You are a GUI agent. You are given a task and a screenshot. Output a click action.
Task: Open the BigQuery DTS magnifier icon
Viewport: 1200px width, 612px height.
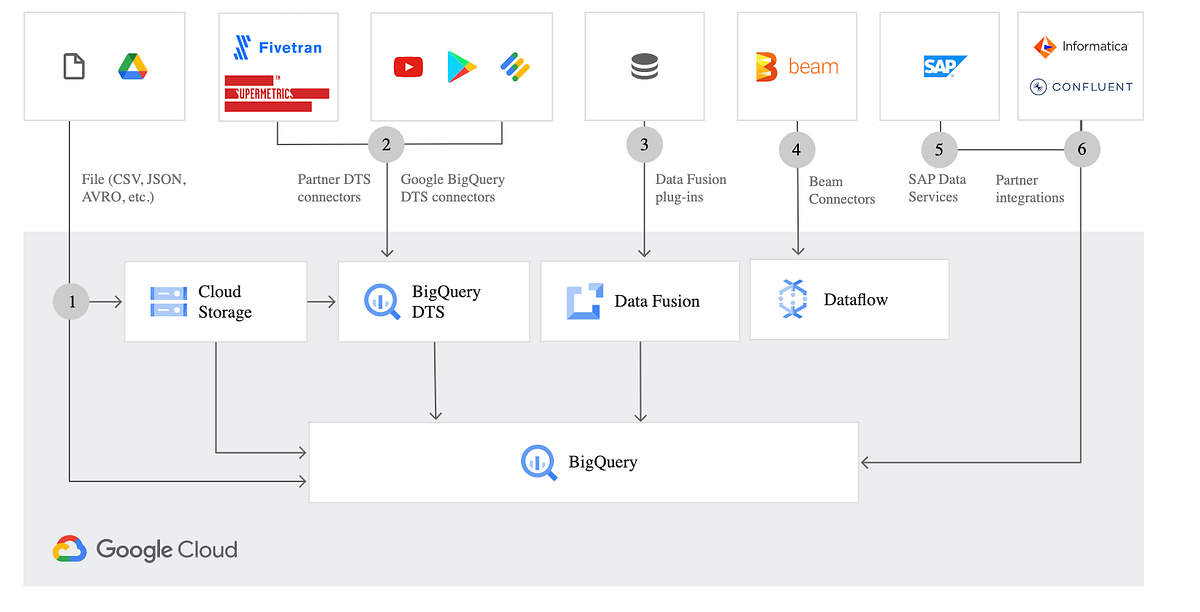[x=382, y=300]
